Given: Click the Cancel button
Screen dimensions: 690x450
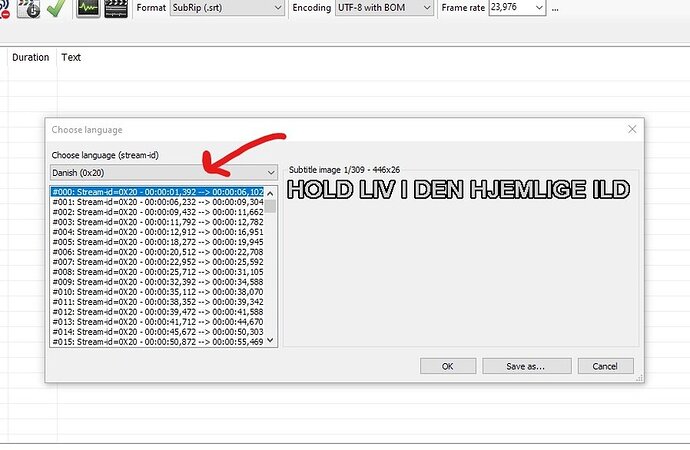Looking at the screenshot, I should pos(606,366).
